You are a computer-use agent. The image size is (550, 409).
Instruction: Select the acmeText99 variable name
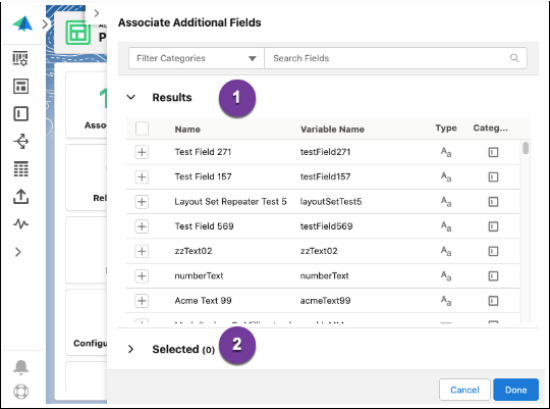click(325, 301)
